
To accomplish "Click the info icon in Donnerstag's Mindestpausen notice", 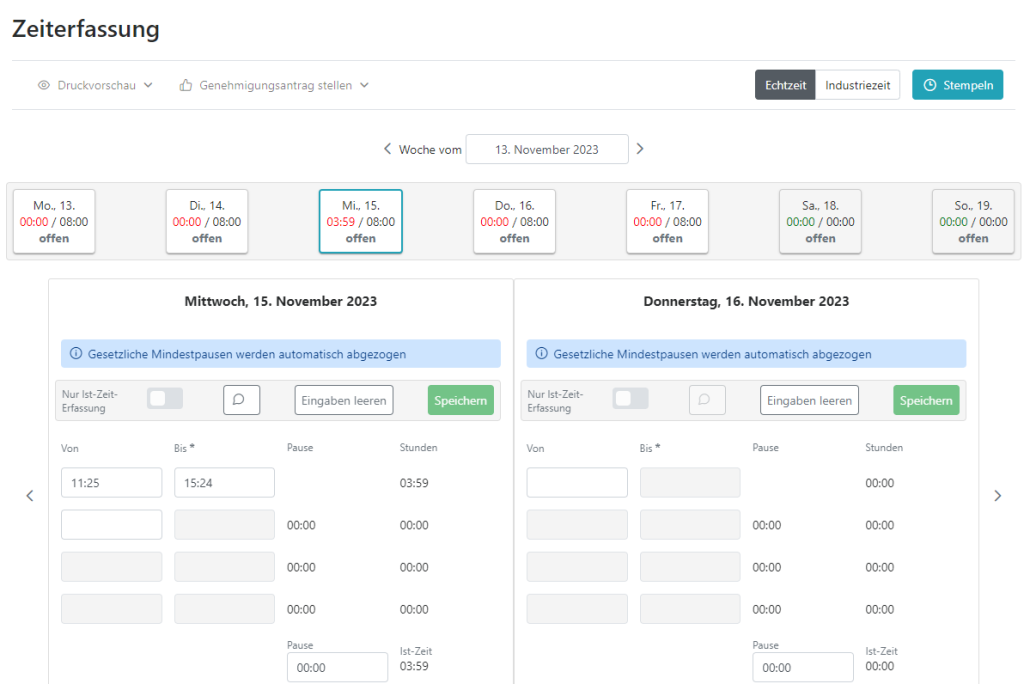I will point(541,353).
